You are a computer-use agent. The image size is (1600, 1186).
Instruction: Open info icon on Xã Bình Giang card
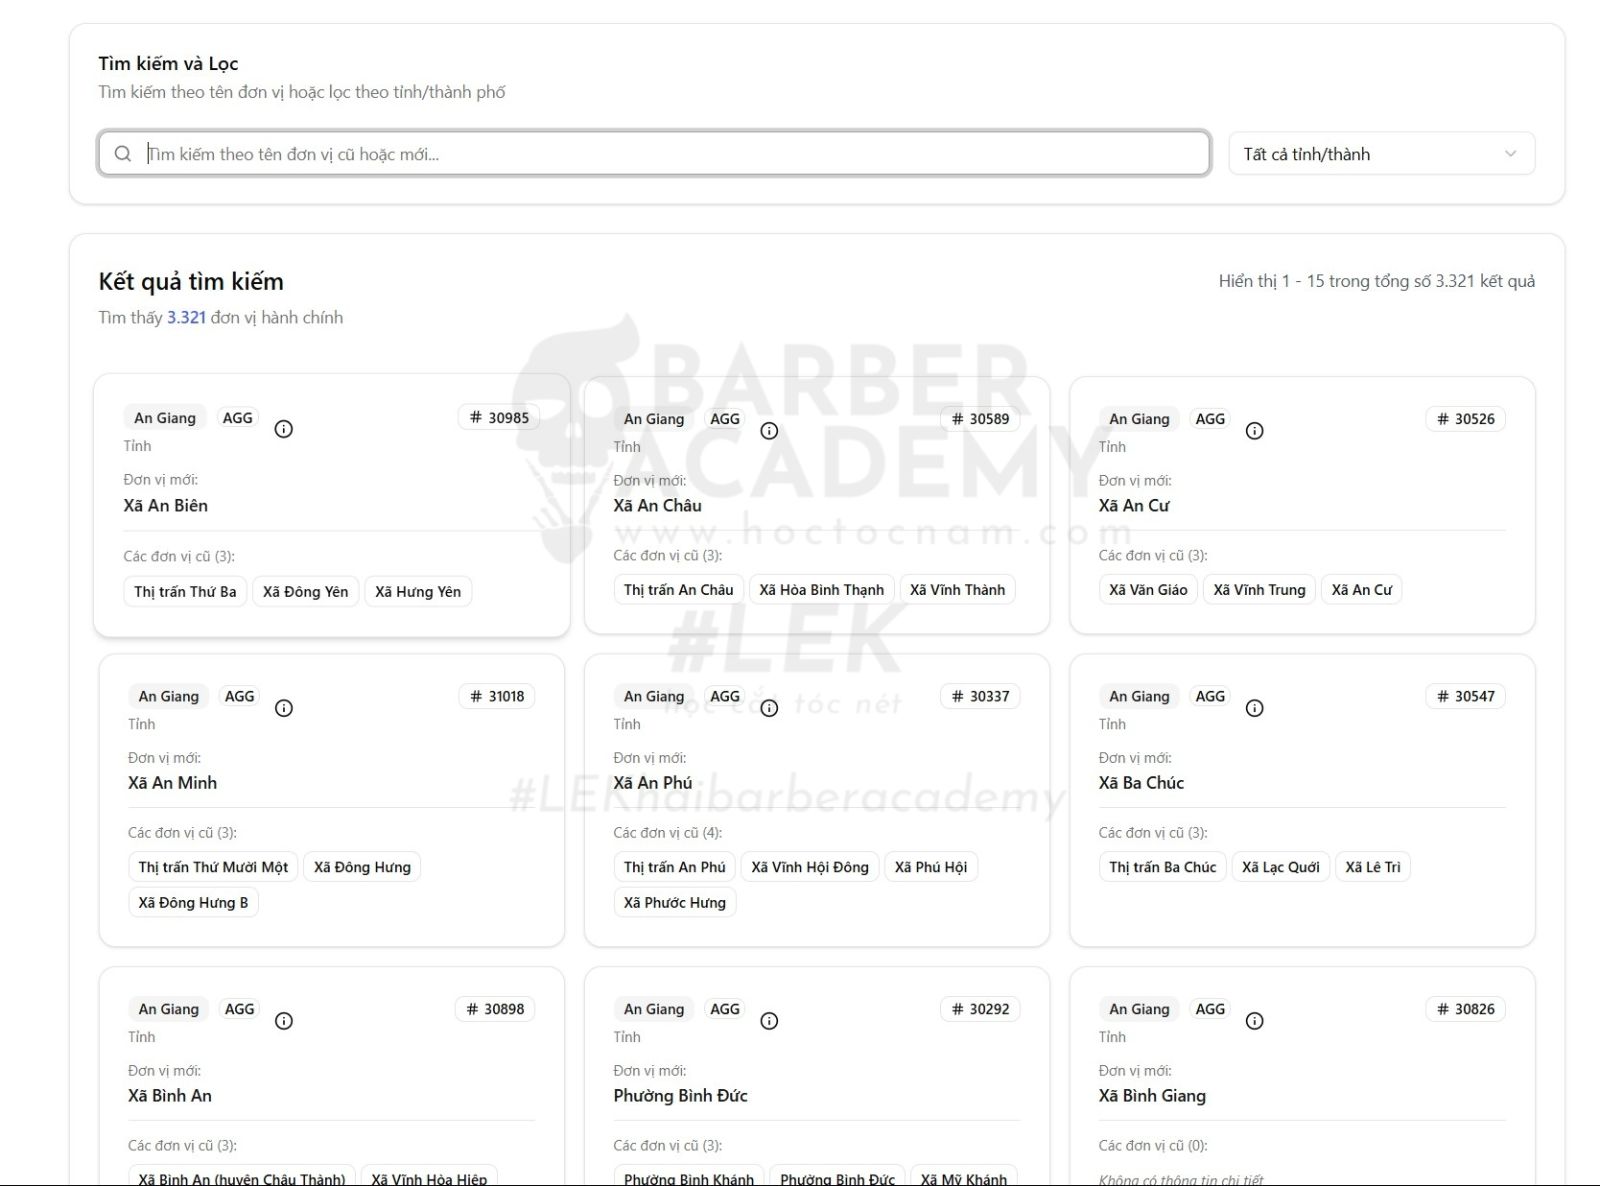[1254, 1021]
